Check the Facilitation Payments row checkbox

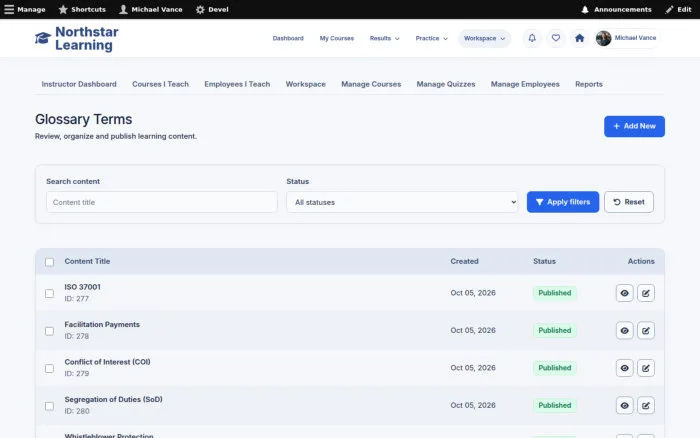click(x=50, y=331)
